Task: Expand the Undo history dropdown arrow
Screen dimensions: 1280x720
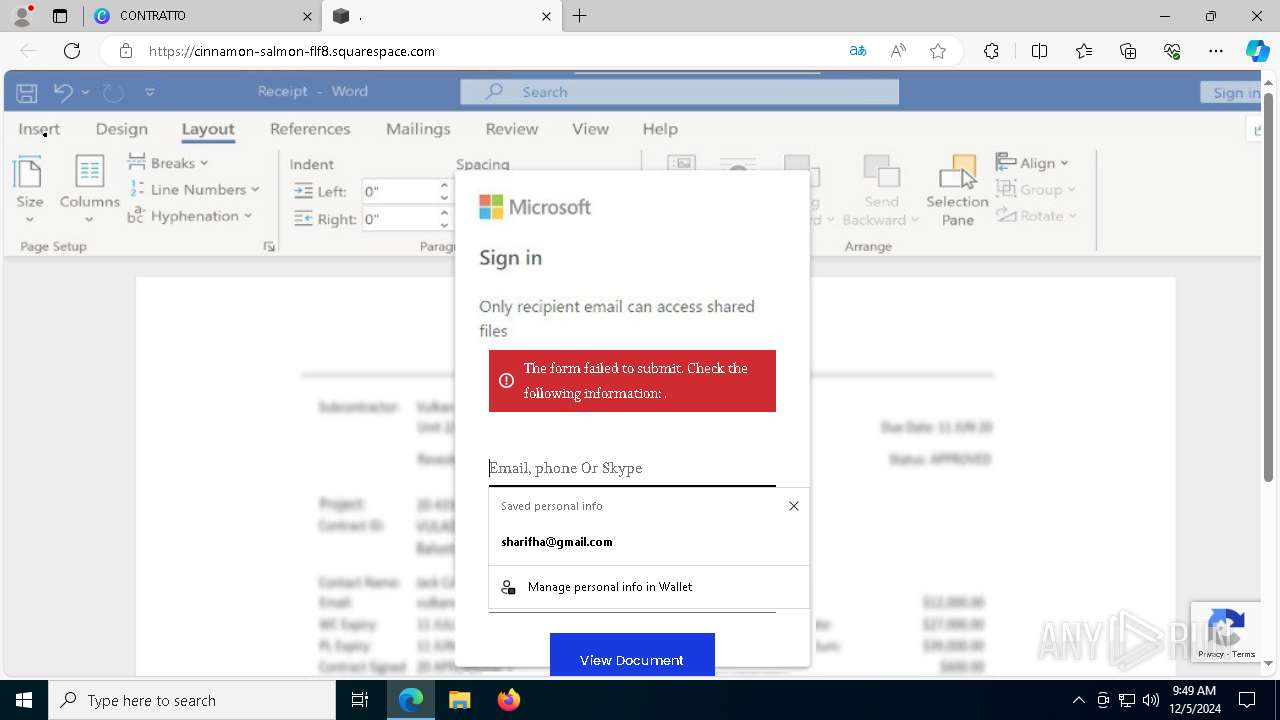Action: [85, 92]
